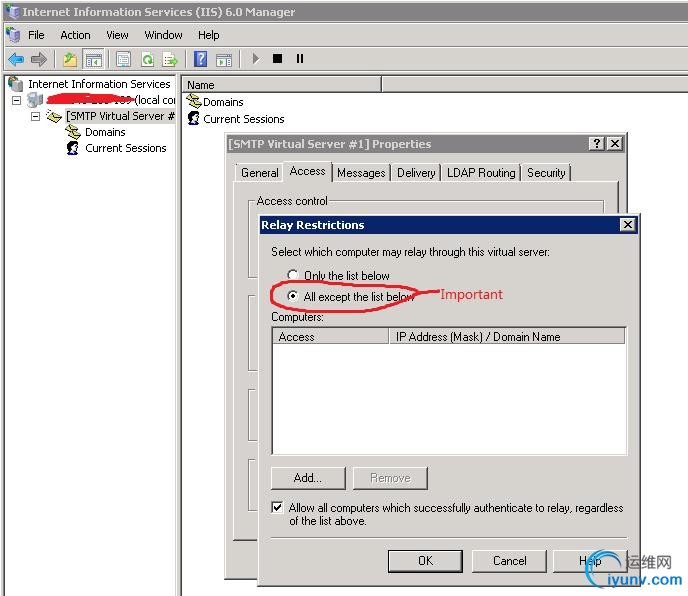Screen dimensions: 688x596
Task: Stop the server with the stop icon
Action: [x=277, y=58]
